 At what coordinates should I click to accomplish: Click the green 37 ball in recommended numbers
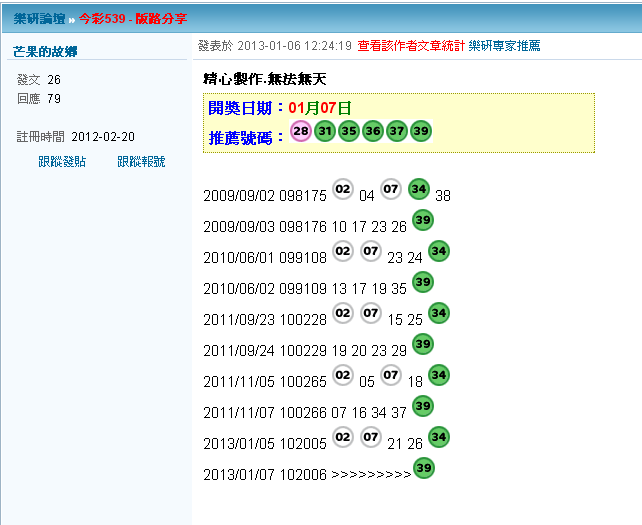pos(397,132)
